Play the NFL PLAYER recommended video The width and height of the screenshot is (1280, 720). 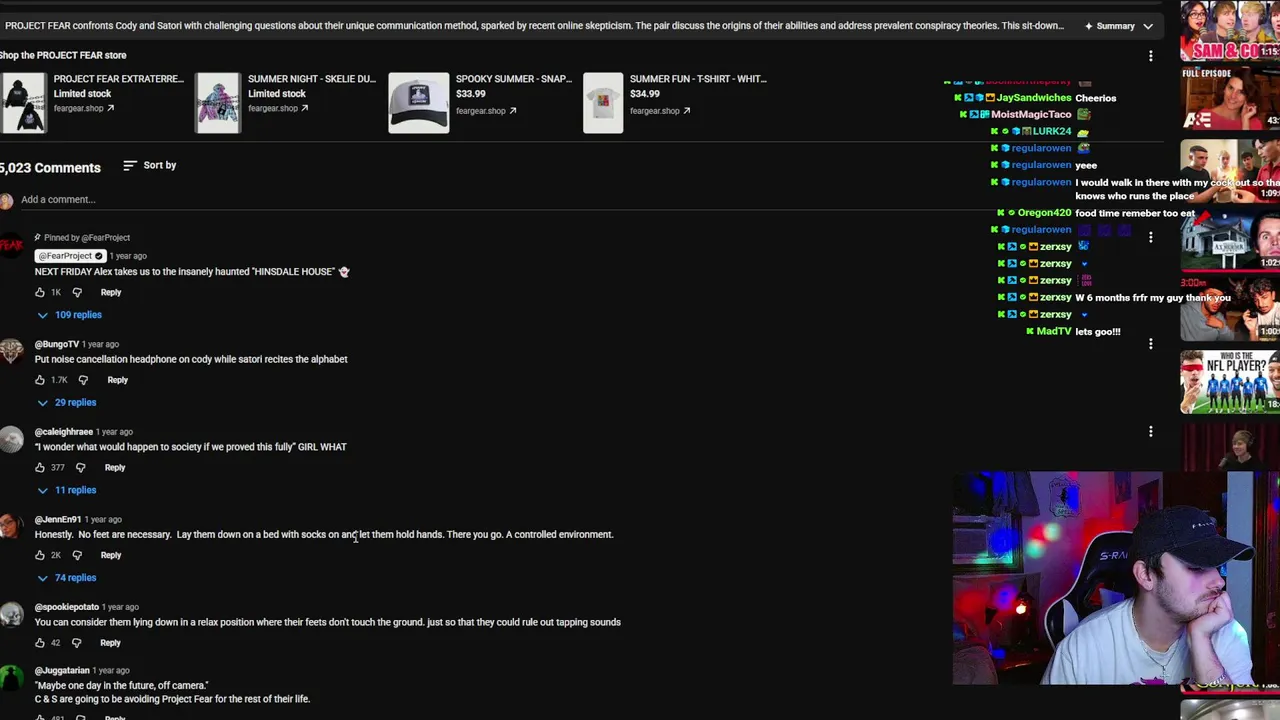point(1230,382)
